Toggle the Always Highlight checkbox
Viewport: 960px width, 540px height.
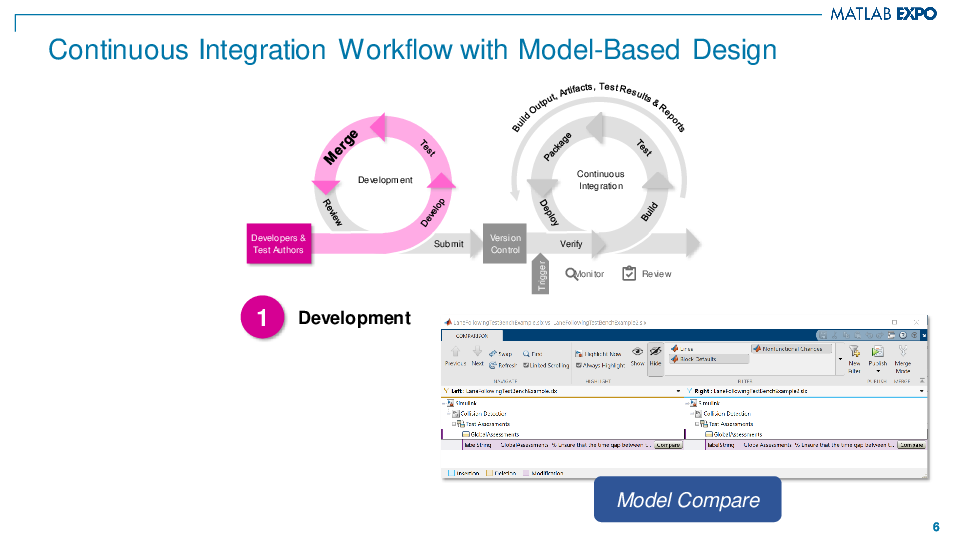pos(579,366)
